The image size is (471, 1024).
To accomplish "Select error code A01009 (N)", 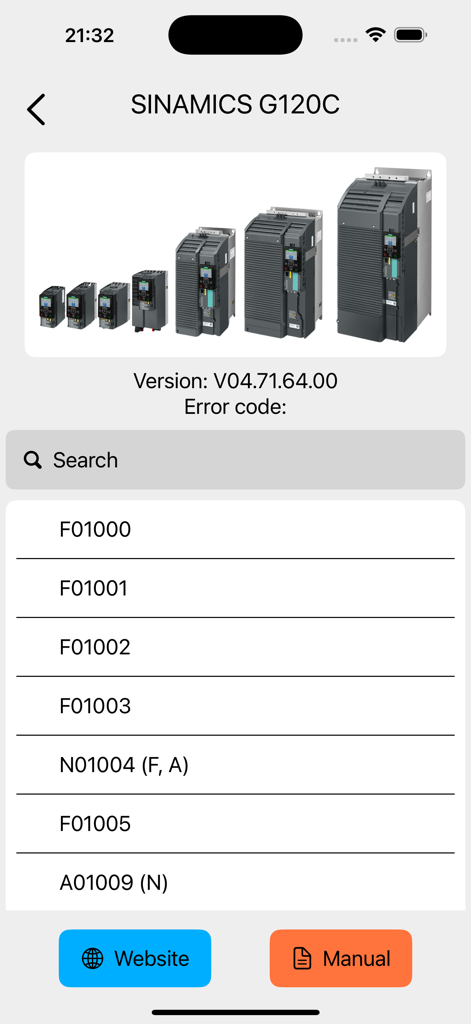I will coord(235,882).
